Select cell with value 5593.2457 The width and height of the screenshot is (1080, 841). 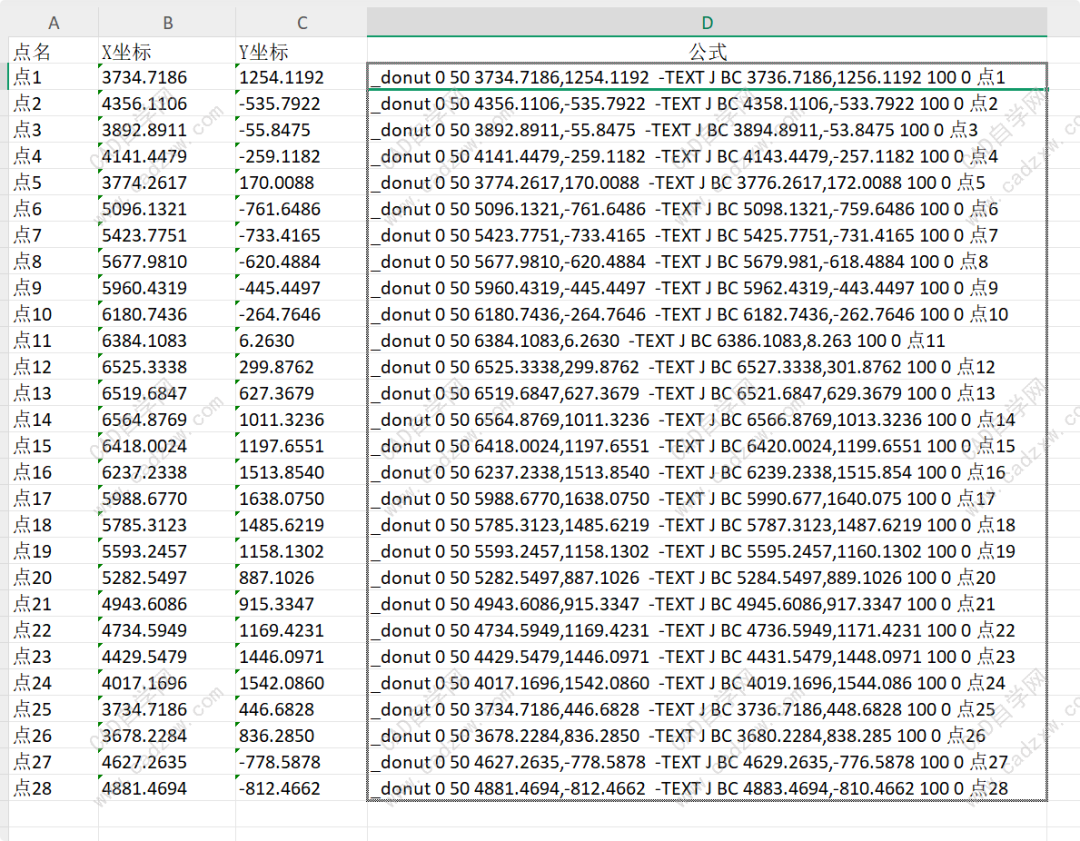click(x=167, y=551)
